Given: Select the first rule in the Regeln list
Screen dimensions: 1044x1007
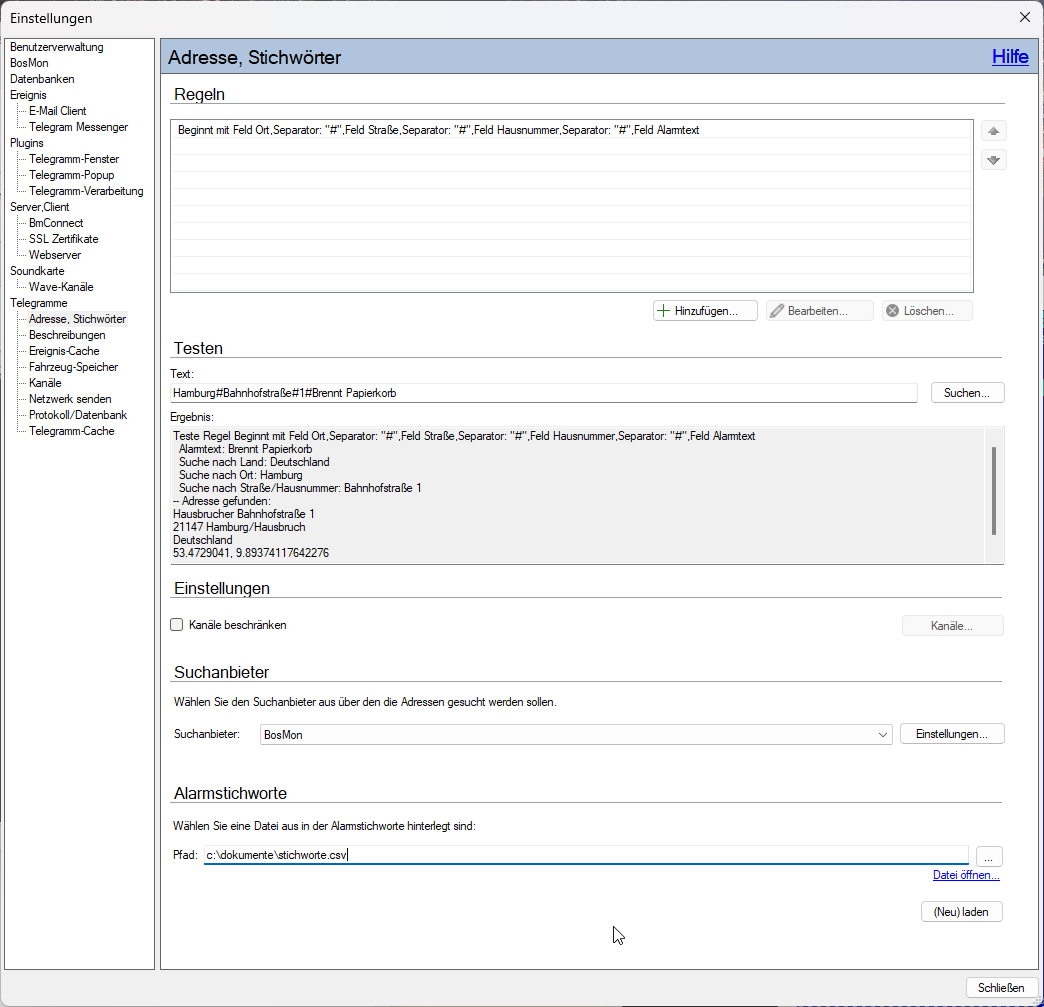Looking at the screenshot, I should (571, 130).
